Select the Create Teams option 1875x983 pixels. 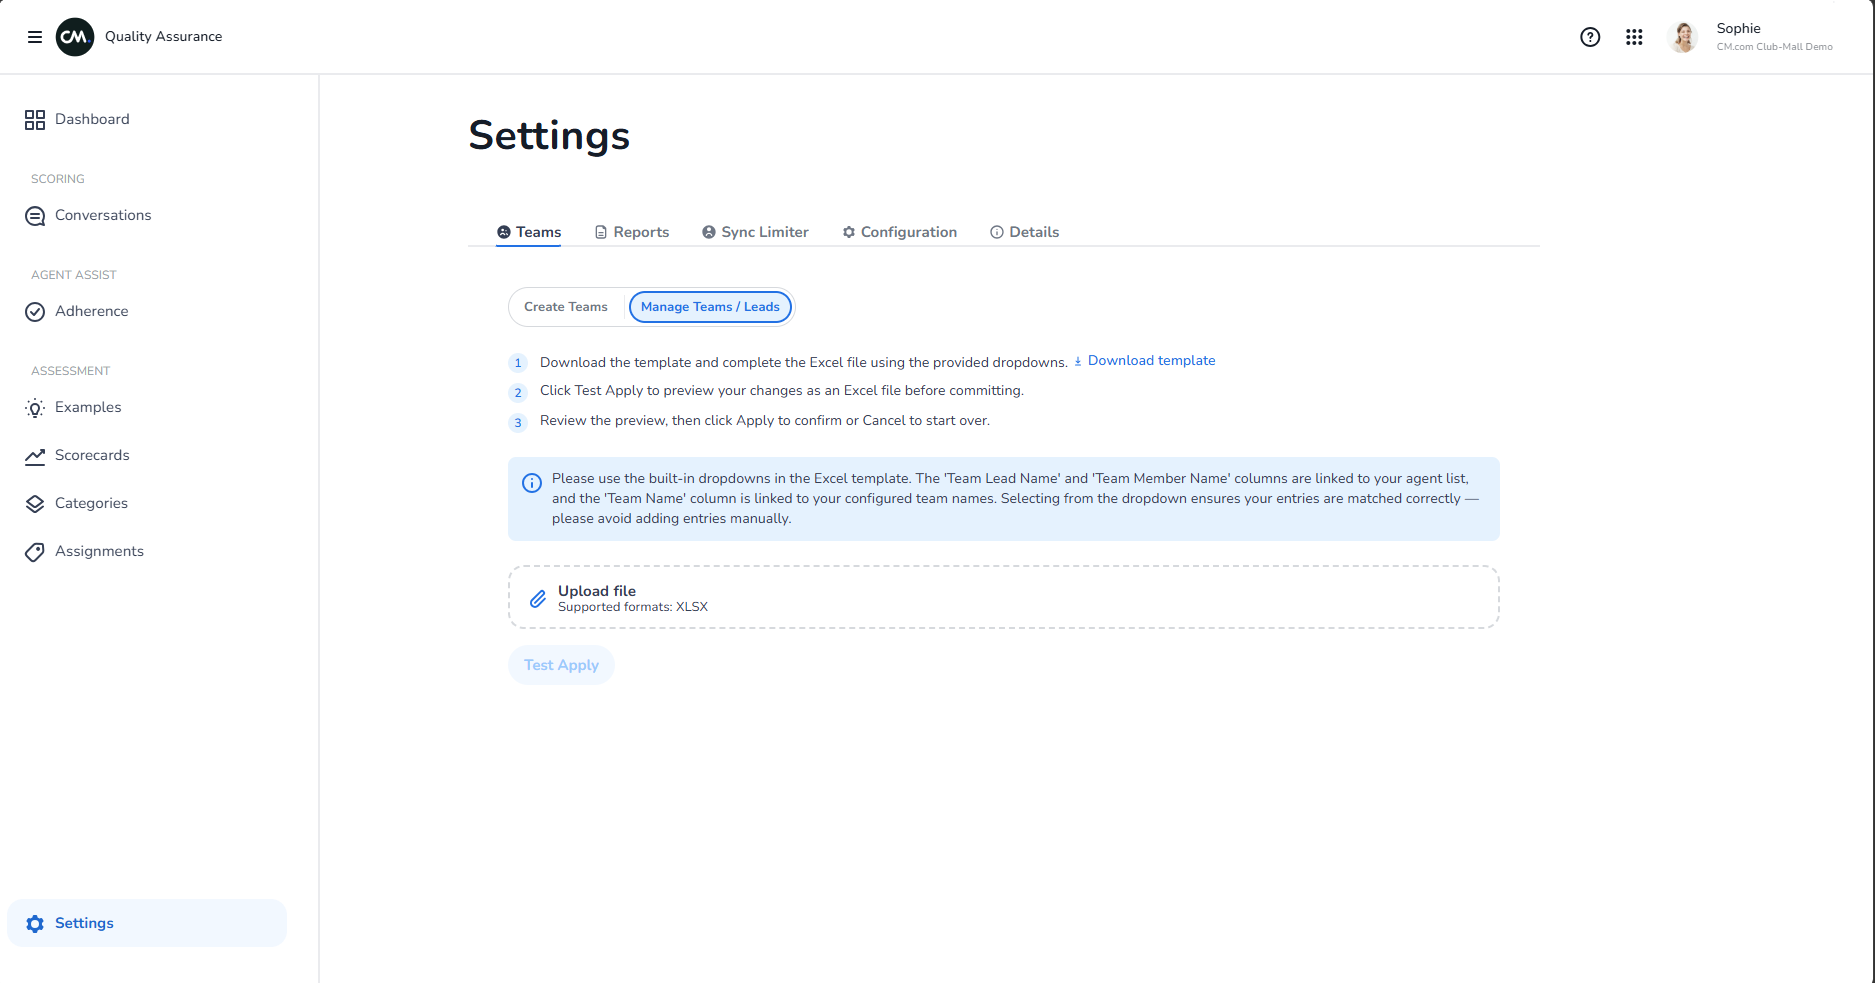566,307
